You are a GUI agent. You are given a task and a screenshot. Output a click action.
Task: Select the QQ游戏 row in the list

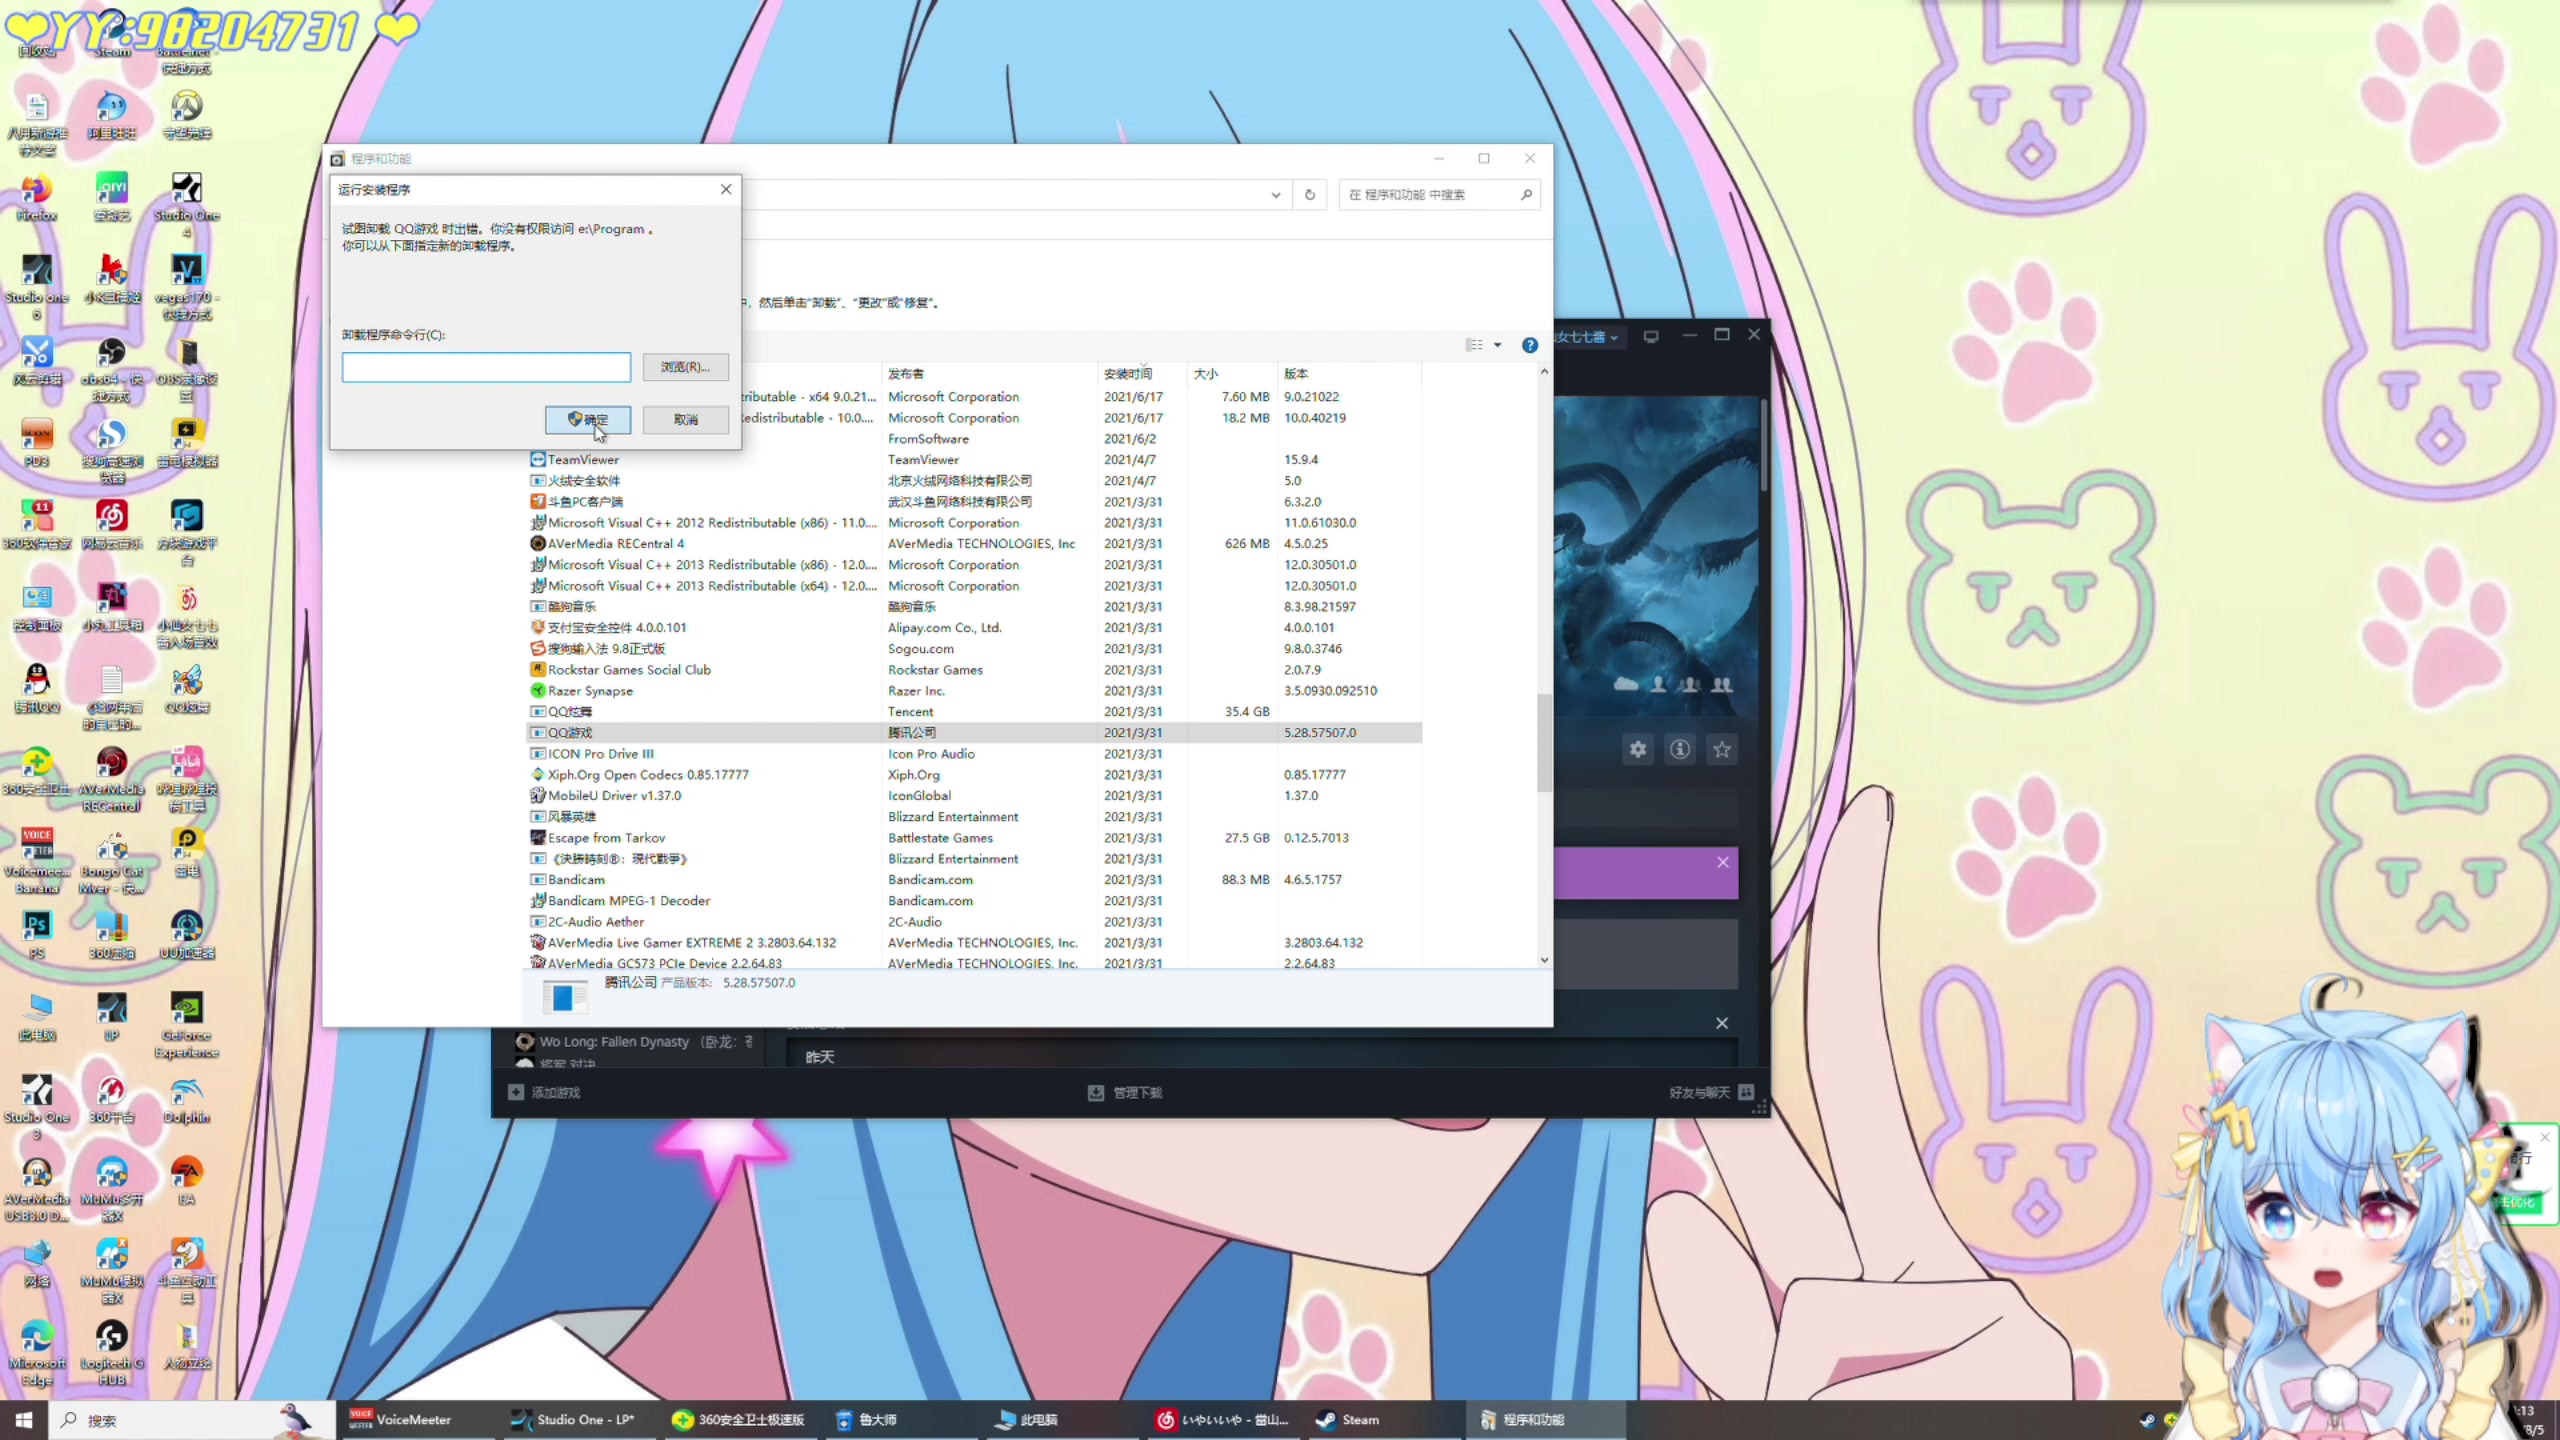point(974,733)
